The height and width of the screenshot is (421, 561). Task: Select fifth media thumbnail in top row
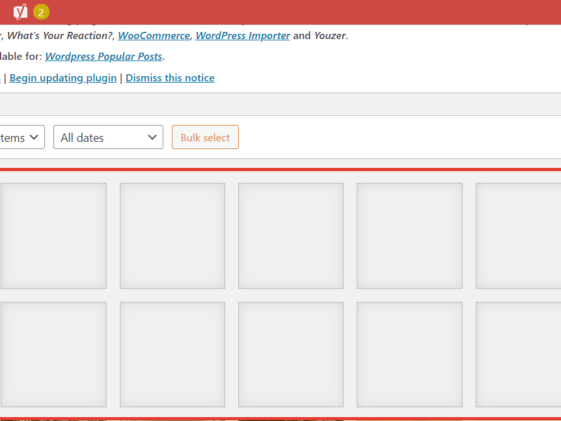pos(518,236)
